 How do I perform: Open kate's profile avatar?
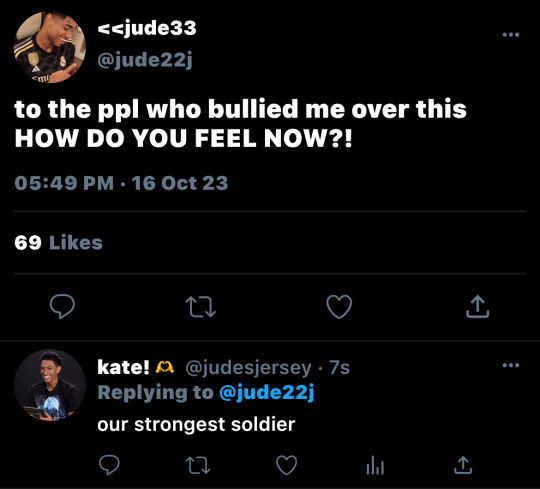tap(50, 385)
